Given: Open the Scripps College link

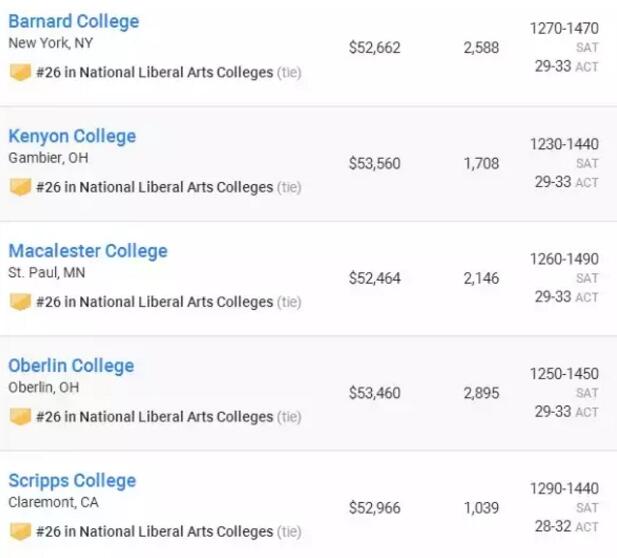Looking at the screenshot, I should 72,481.
